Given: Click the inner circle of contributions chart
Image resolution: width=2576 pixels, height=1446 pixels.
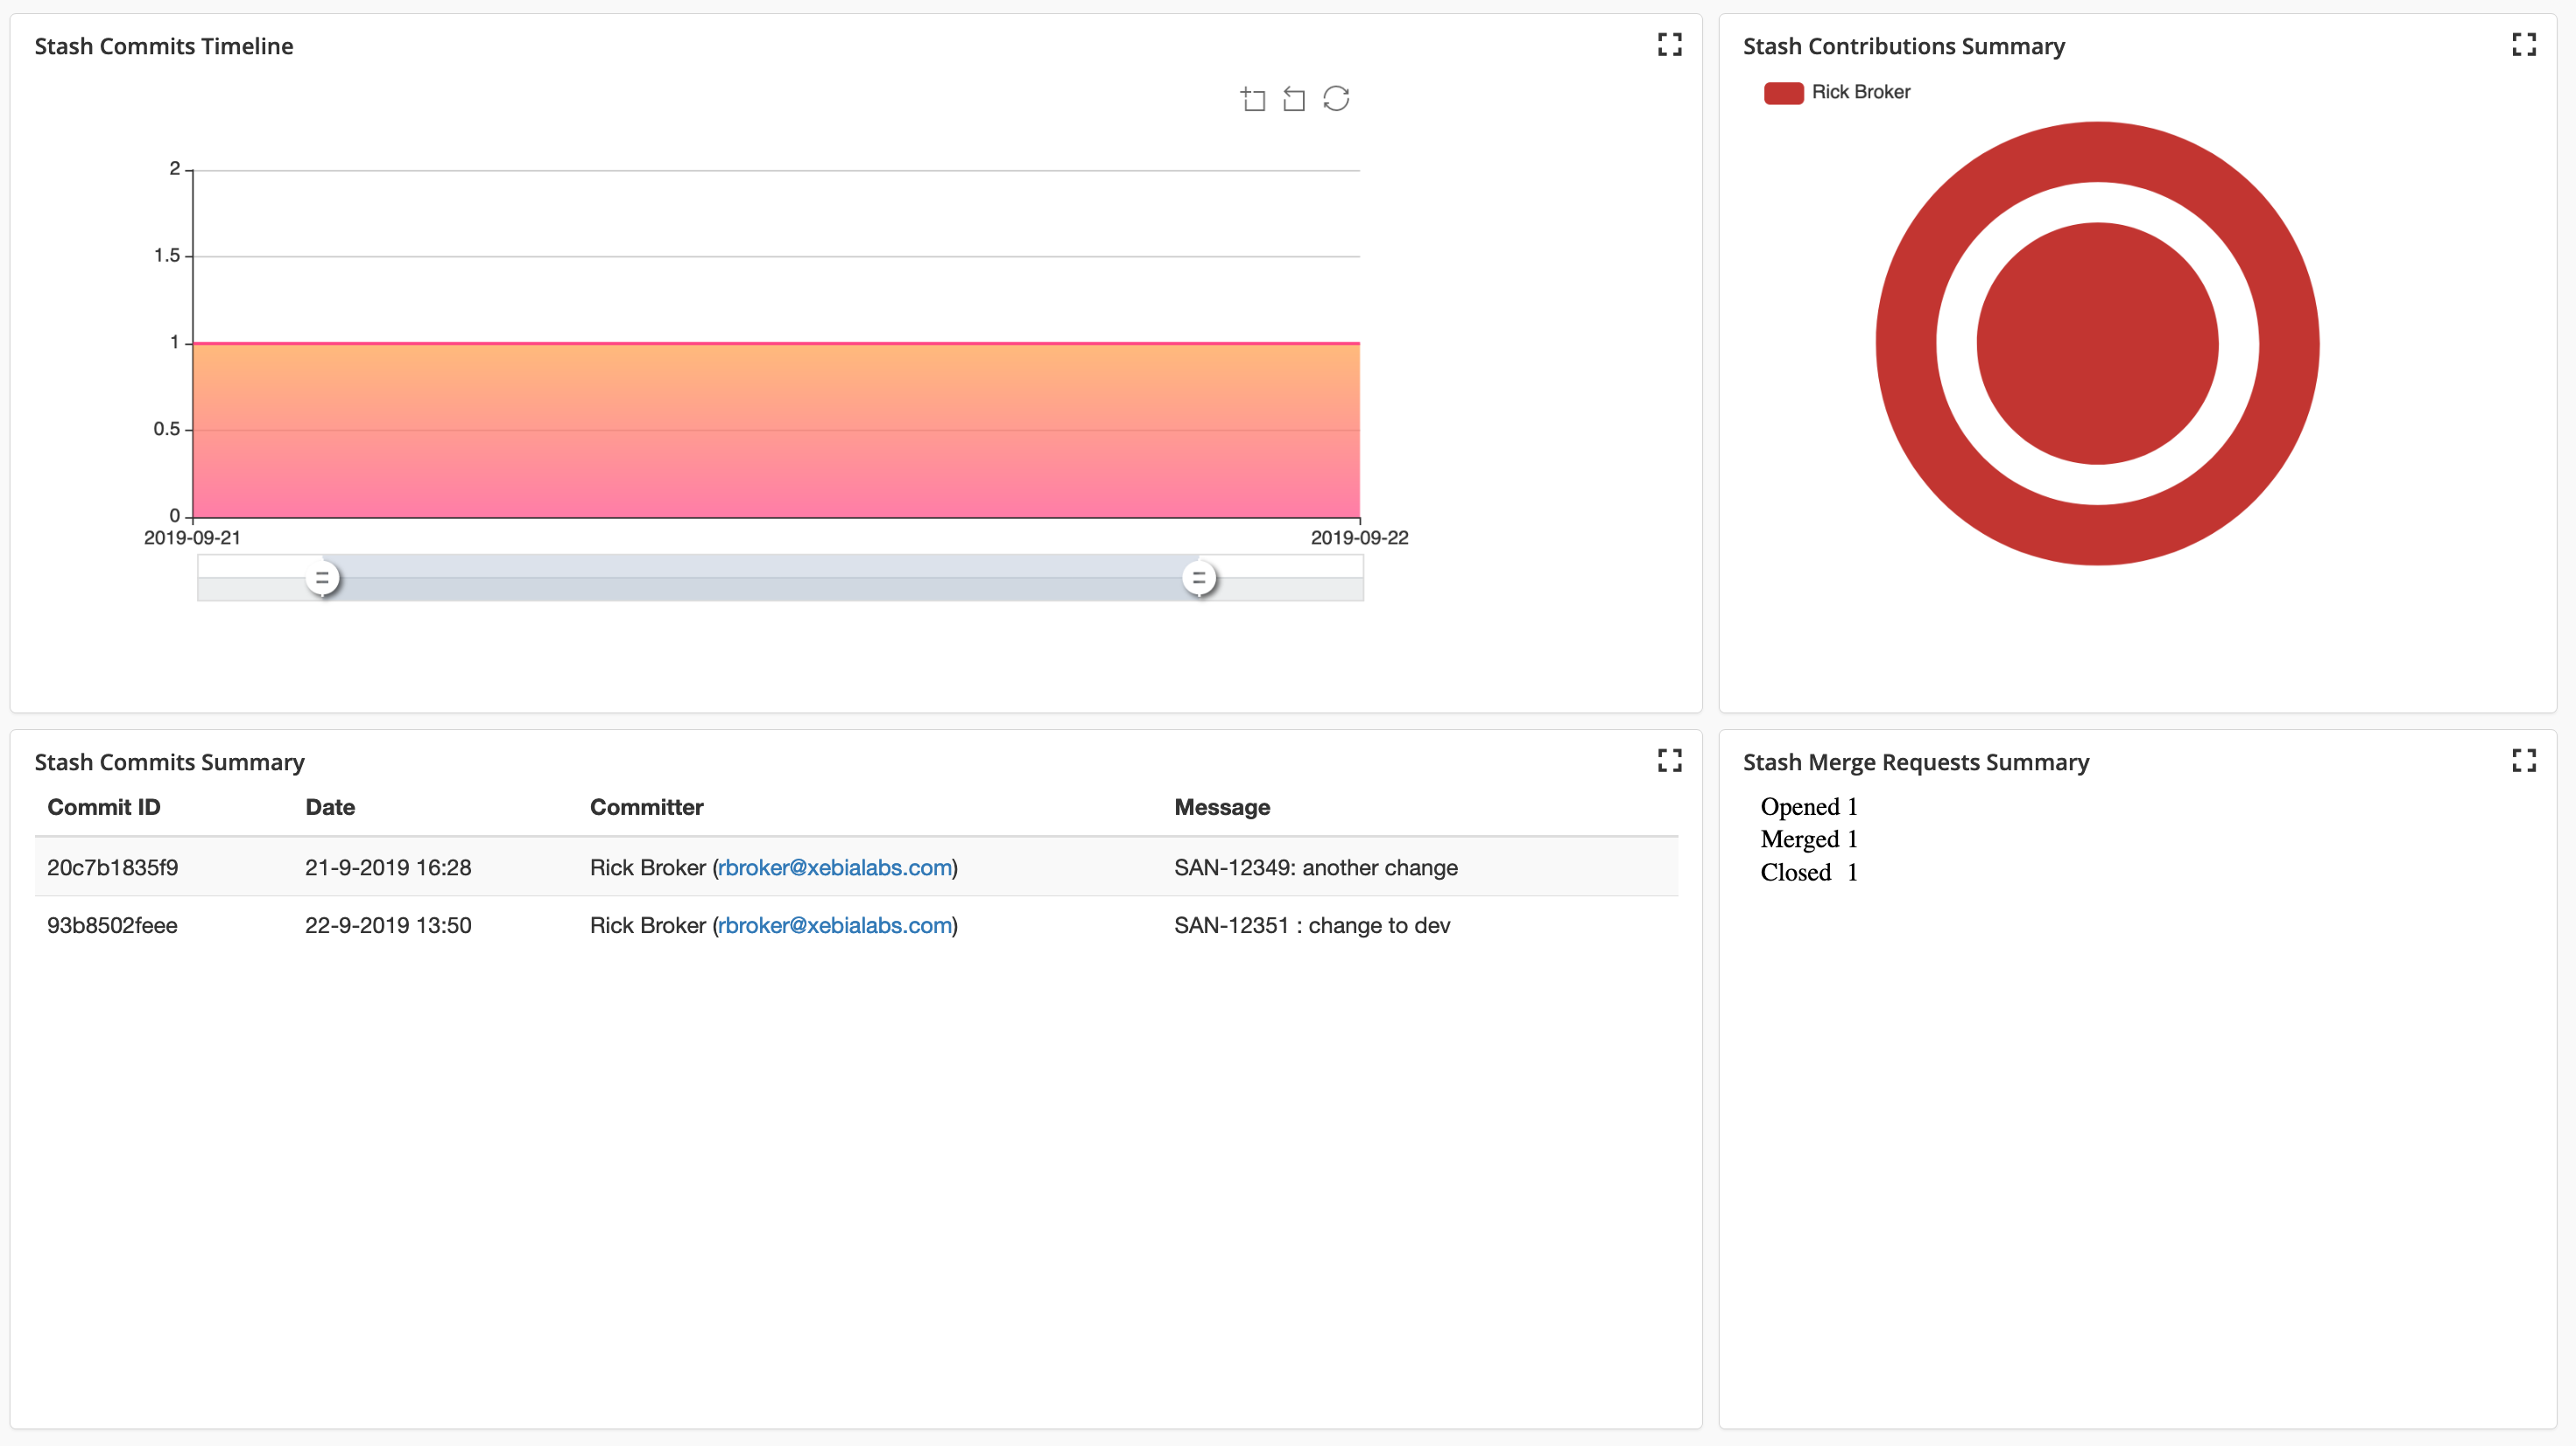Looking at the screenshot, I should 2098,343.
